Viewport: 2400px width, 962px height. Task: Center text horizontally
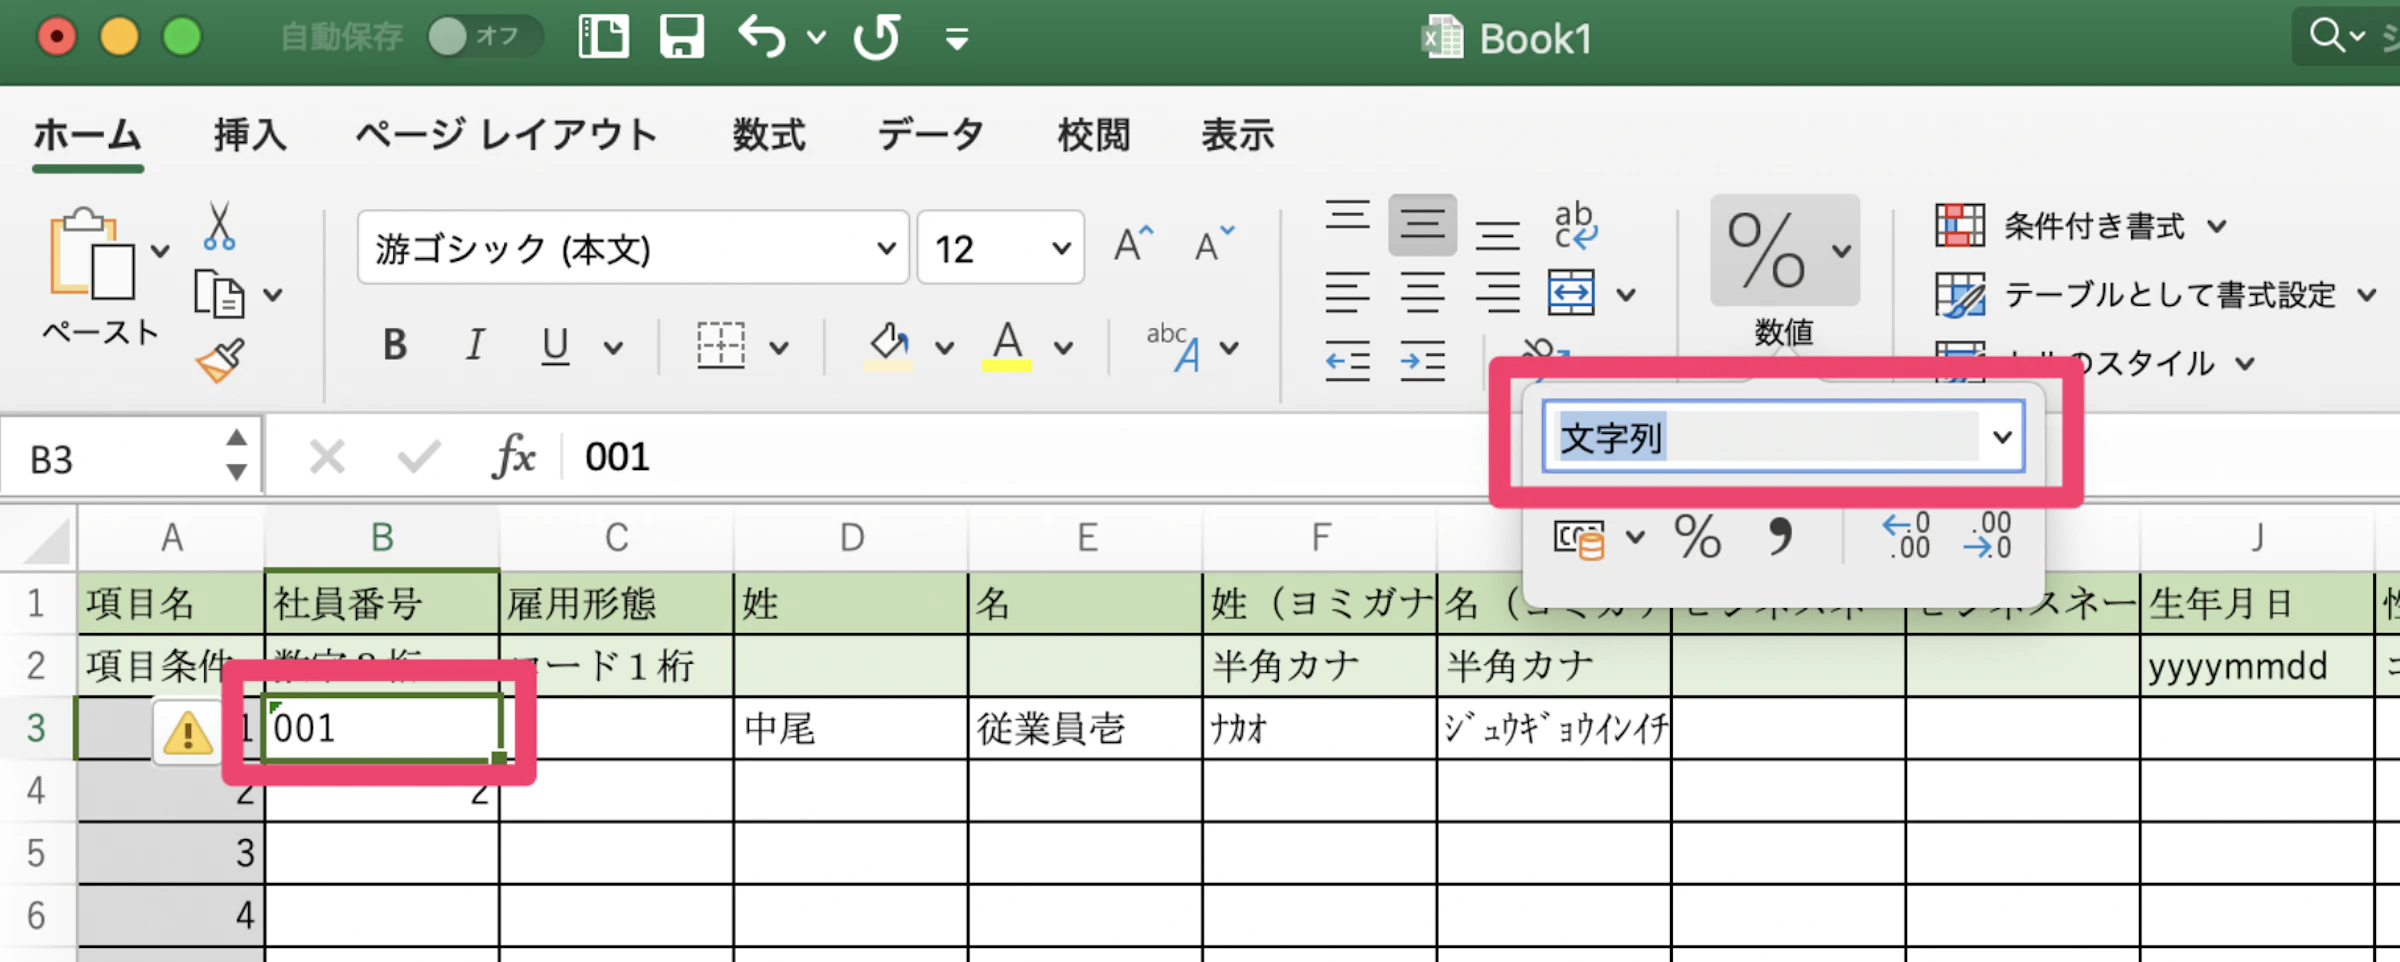[x=1422, y=293]
